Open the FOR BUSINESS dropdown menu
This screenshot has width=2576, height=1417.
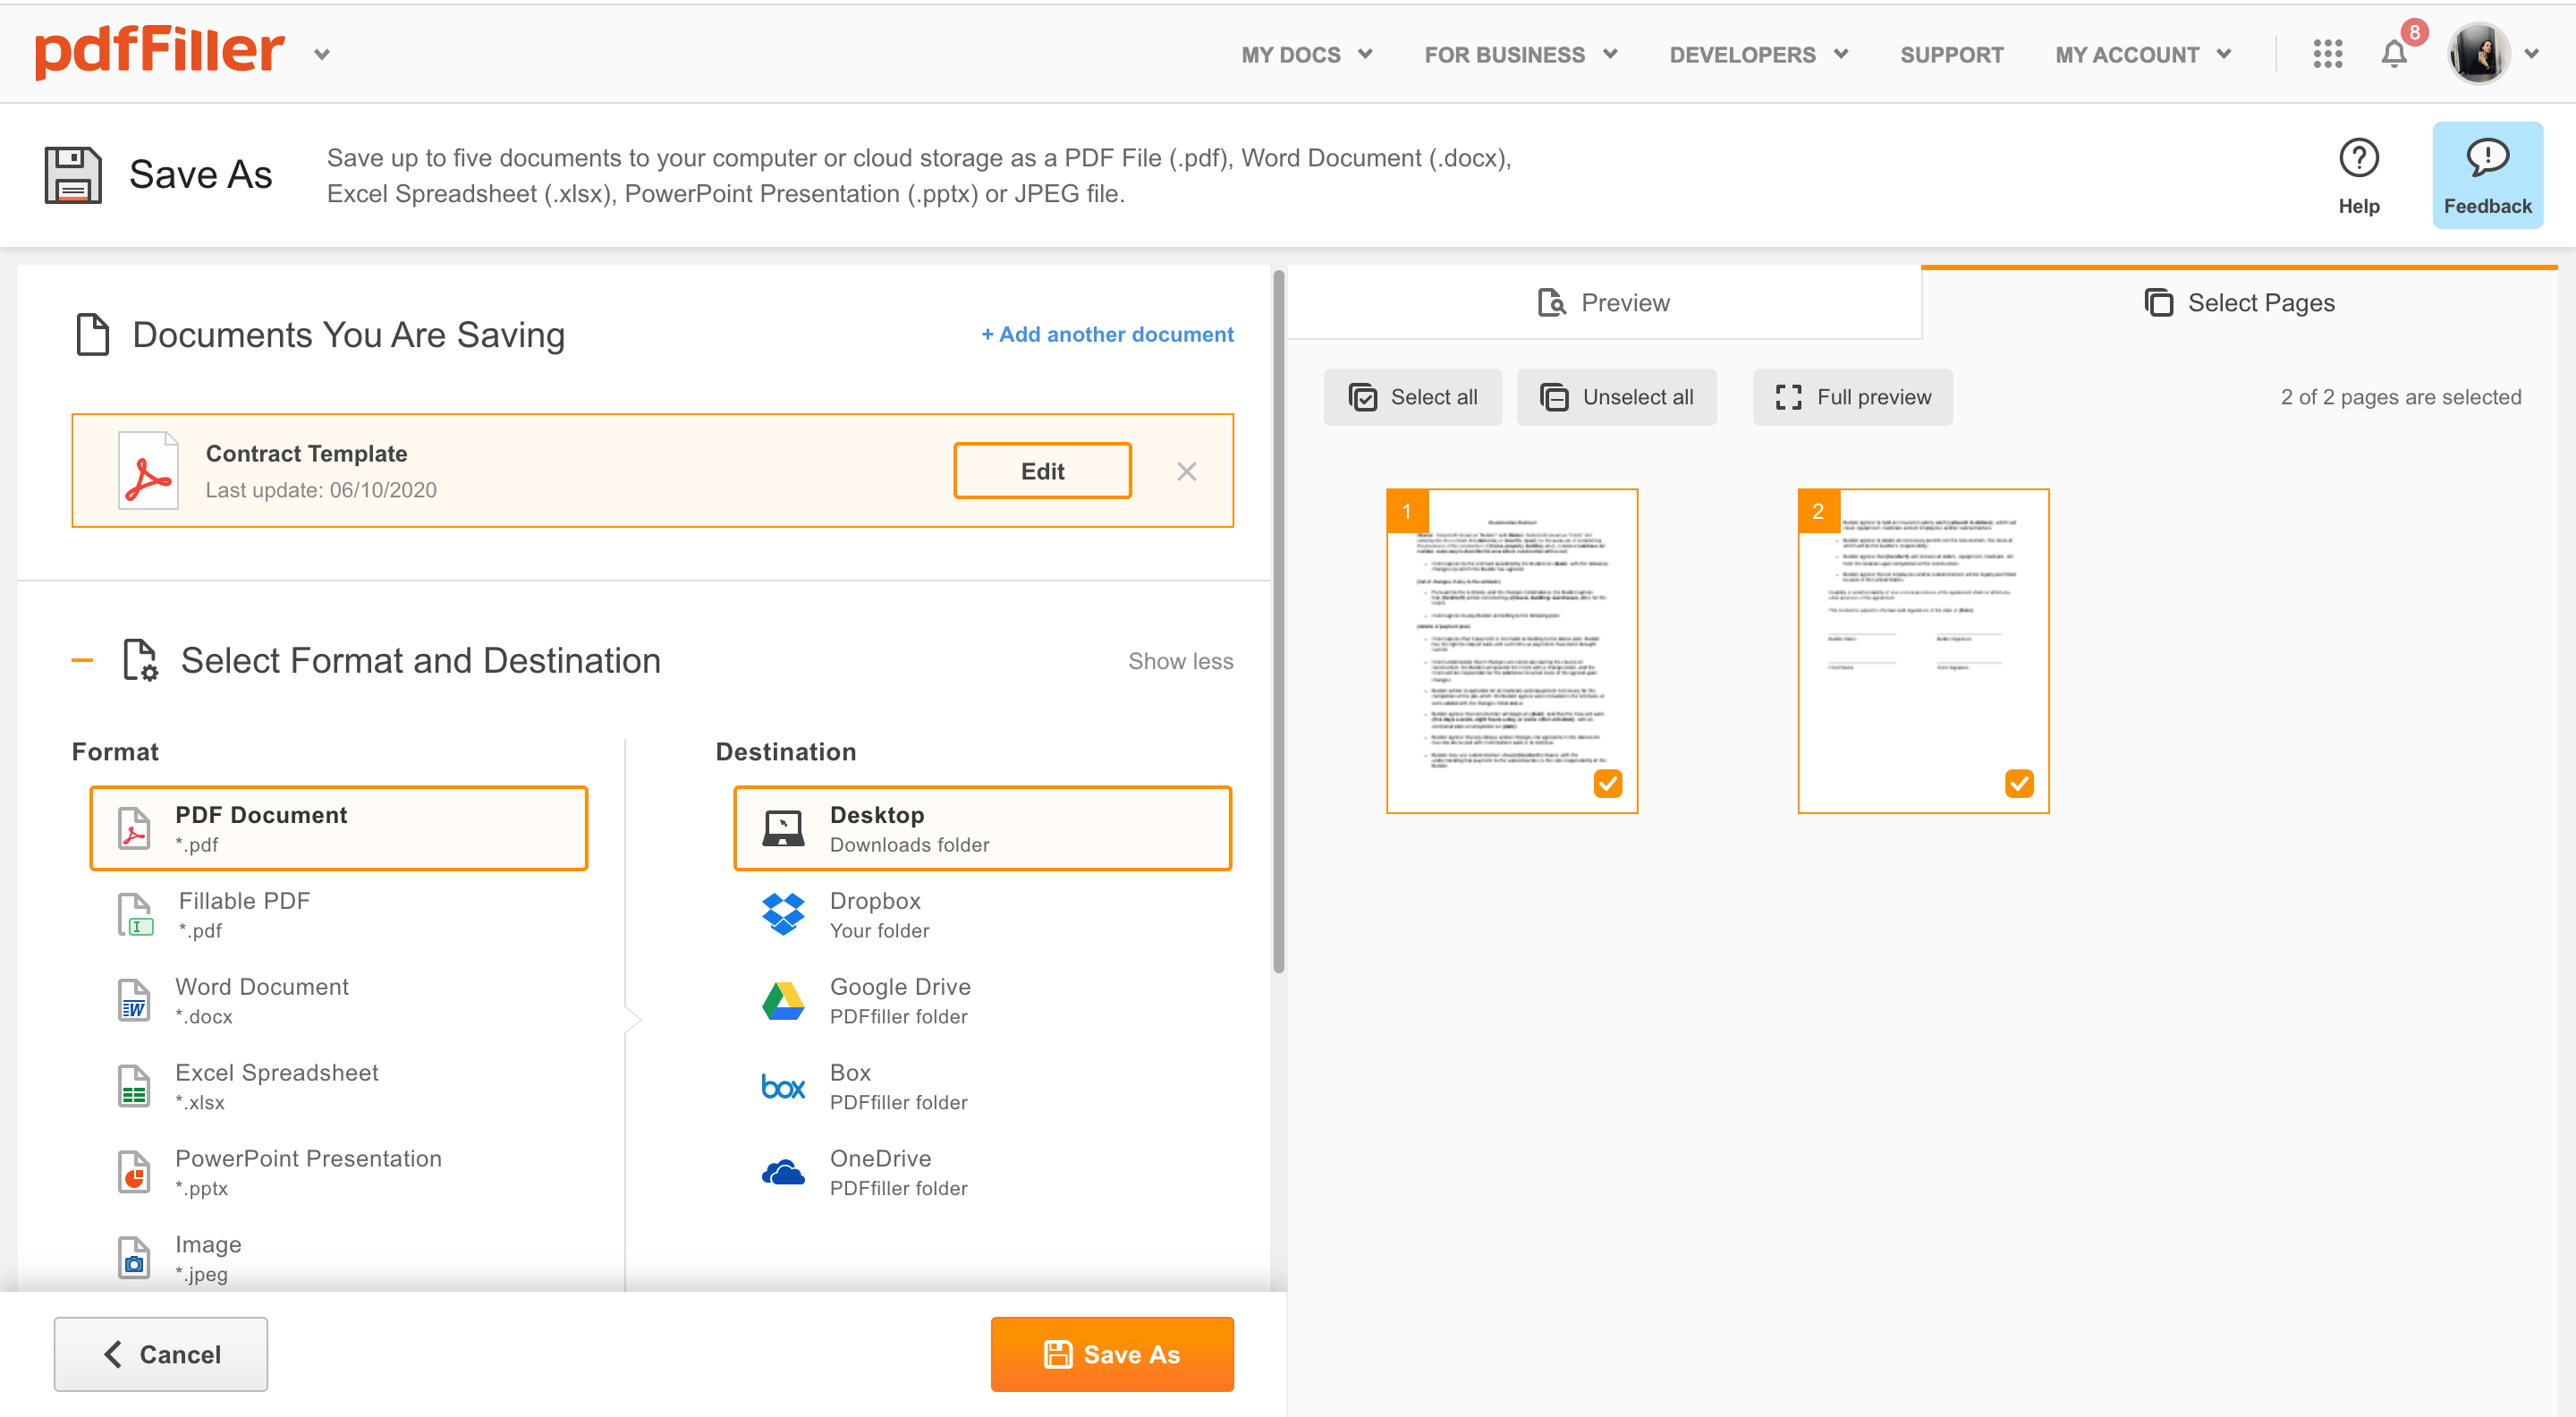click(x=1520, y=55)
